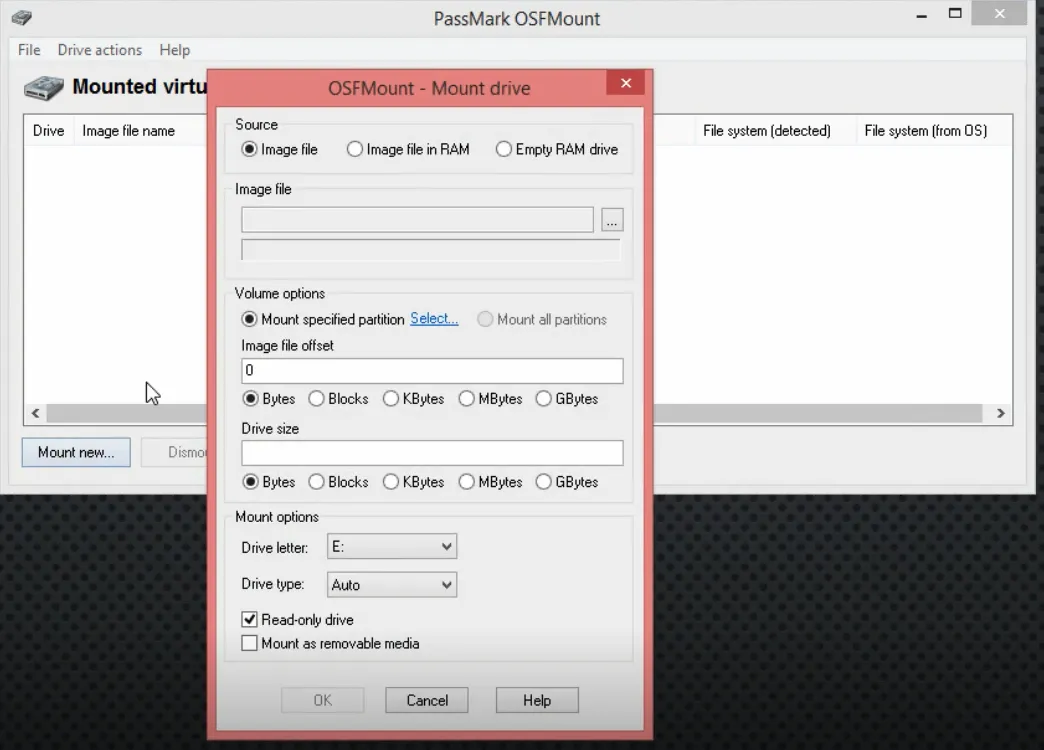Open the File menu
Image resolution: width=1044 pixels, height=750 pixels.
tap(29, 50)
